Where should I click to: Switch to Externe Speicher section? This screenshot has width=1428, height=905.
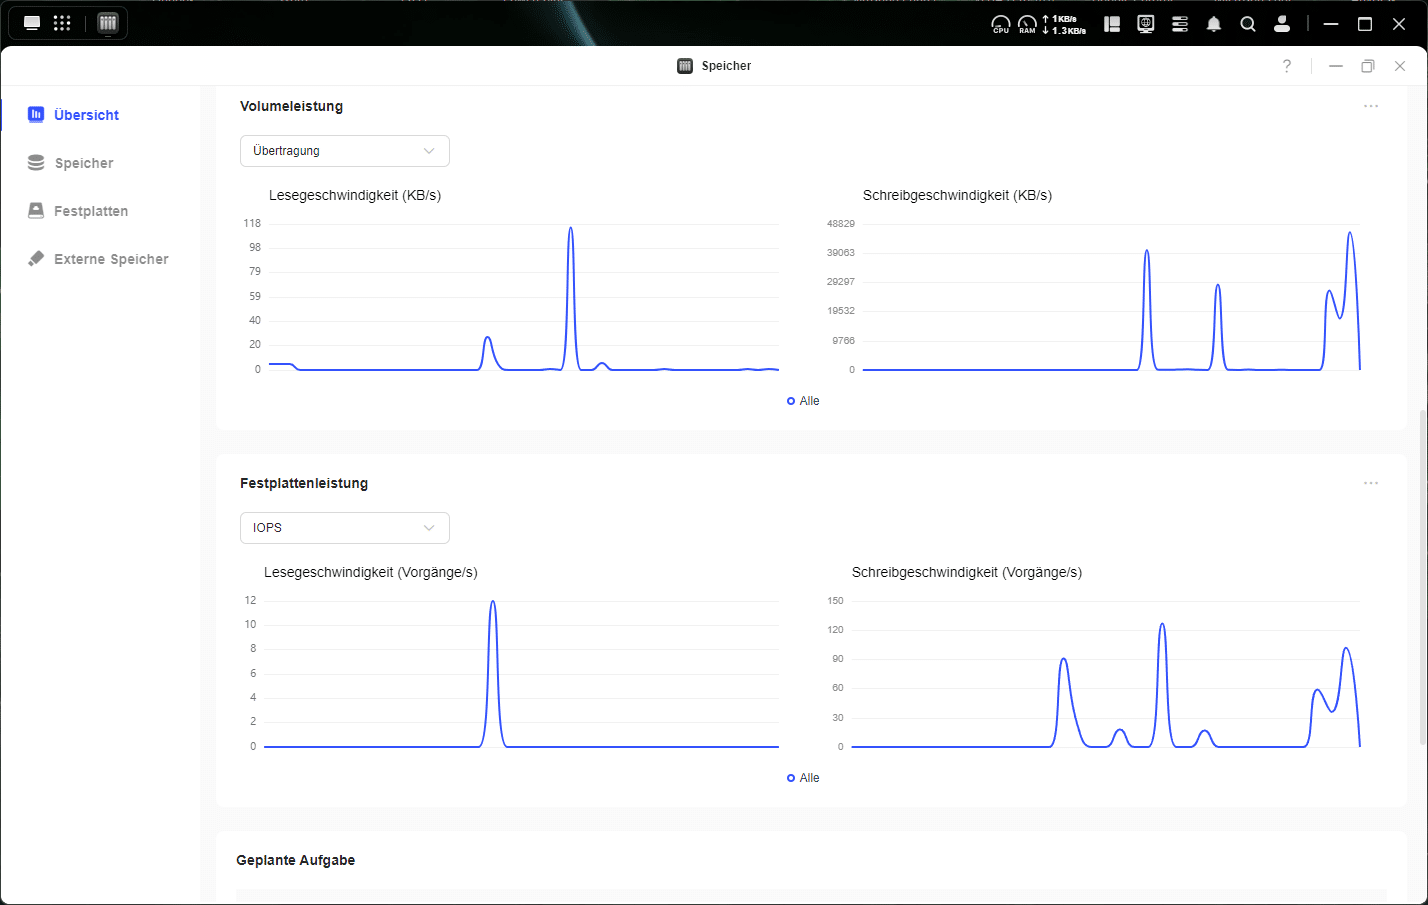[x=110, y=259]
